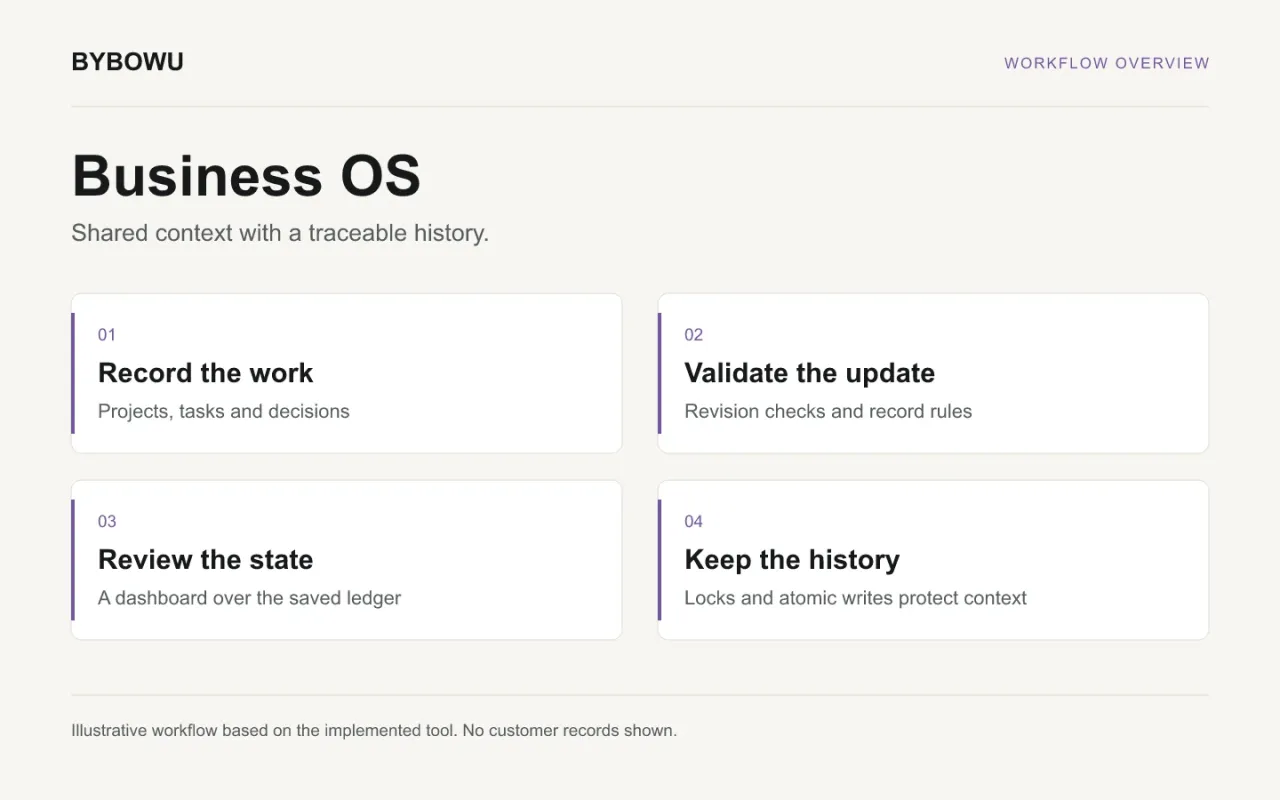This screenshot has height=800, width=1280.
Task: Click 'A dashboard over the saved ledger' text
Action: [x=250, y=598]
